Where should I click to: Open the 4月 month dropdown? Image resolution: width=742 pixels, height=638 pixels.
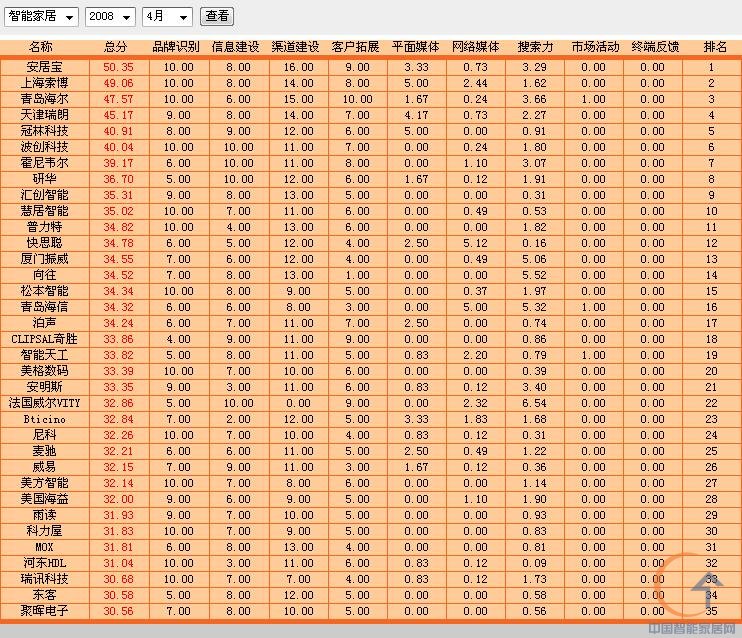pyautogui.click(x=167, y=17)
